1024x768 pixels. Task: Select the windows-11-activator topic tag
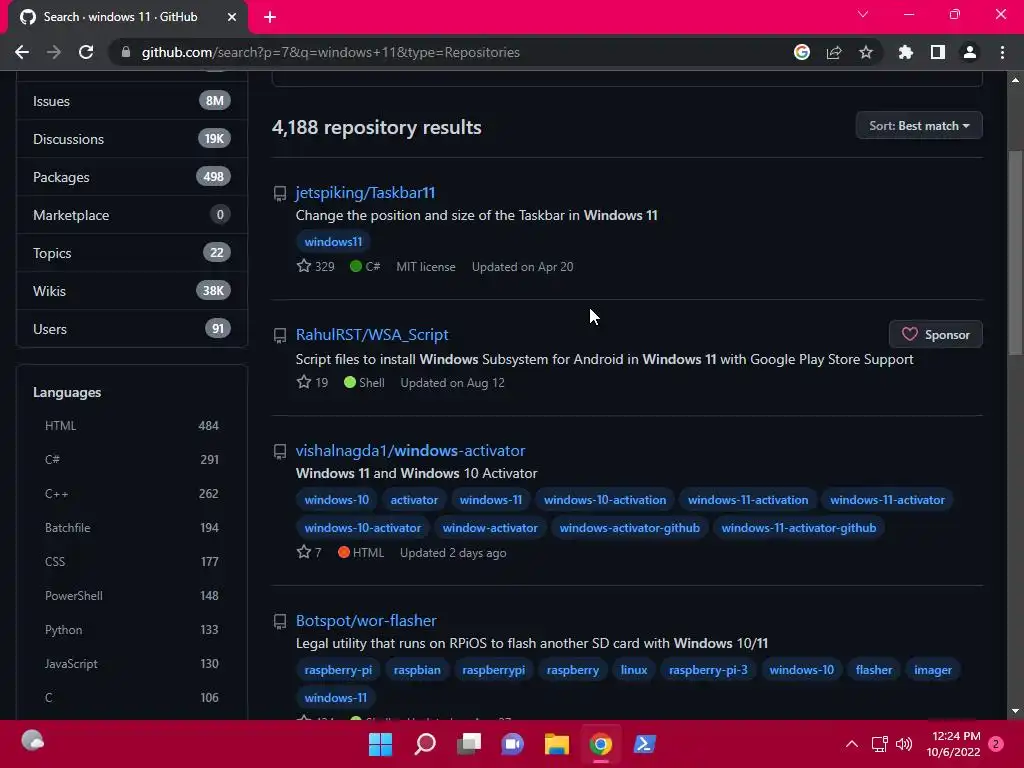pyautogui.click(x=887, y=500)
